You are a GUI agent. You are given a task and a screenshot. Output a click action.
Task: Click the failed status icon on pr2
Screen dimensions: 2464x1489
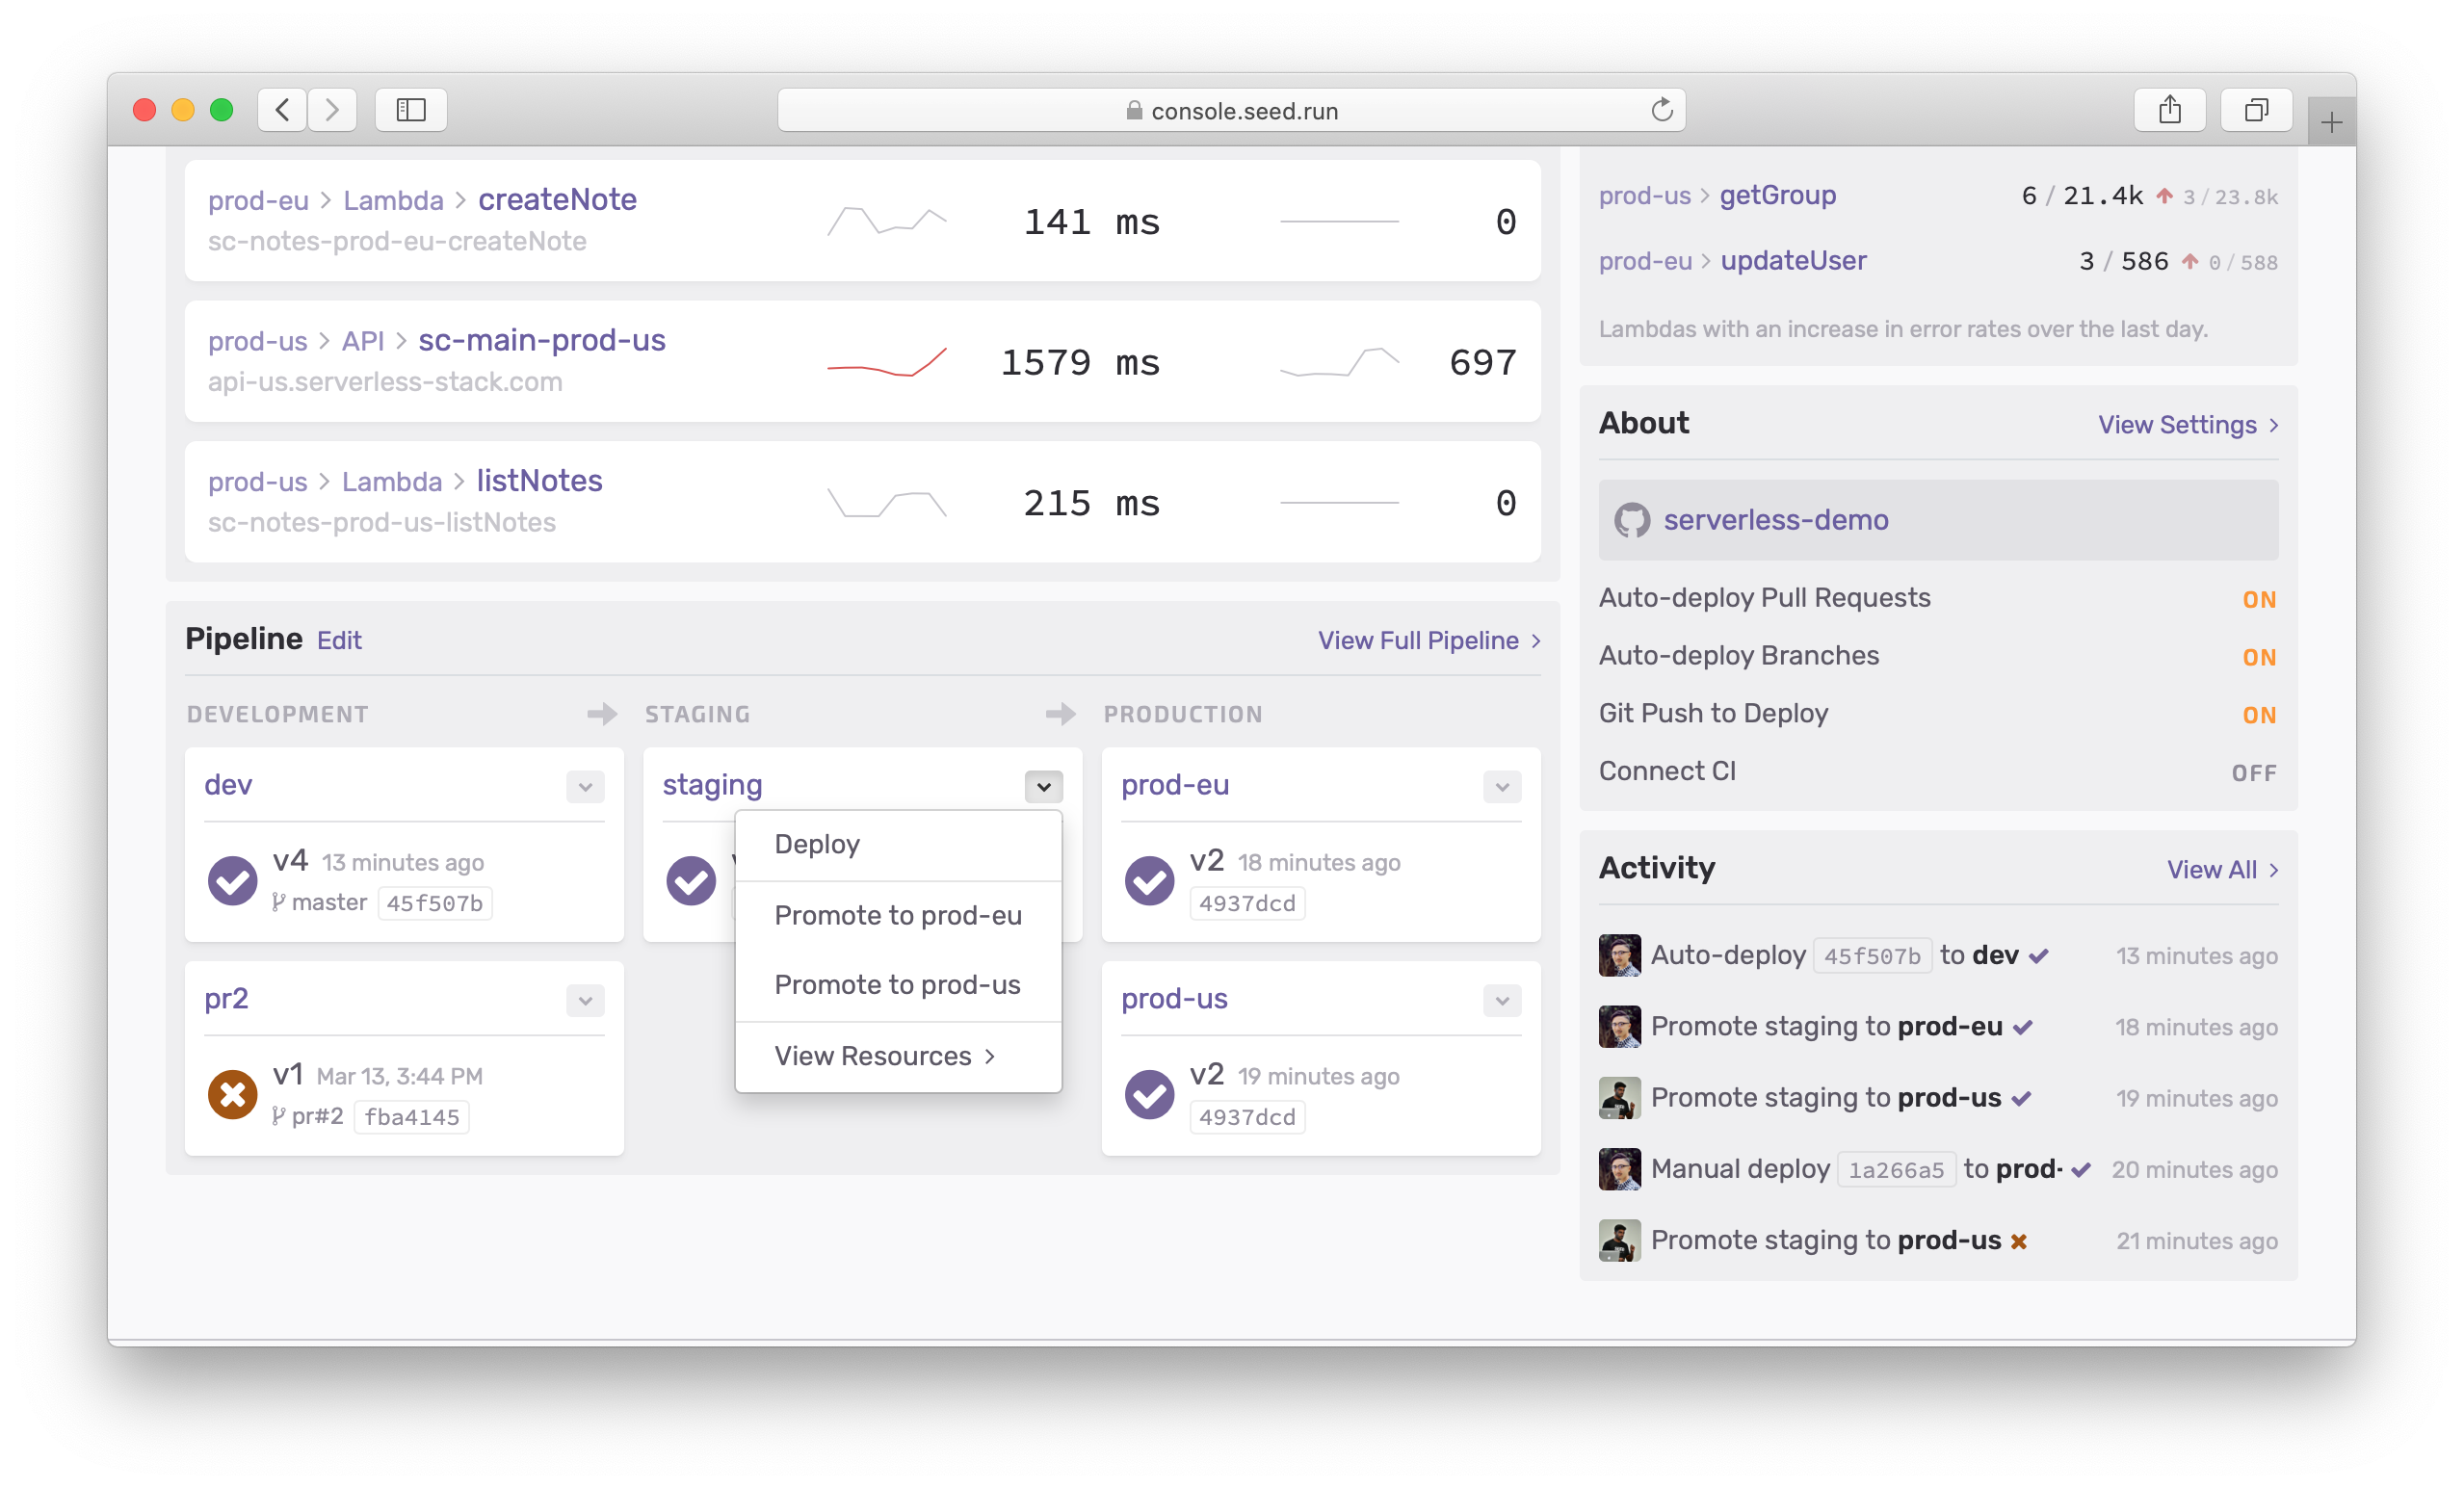click(232, 1094)
